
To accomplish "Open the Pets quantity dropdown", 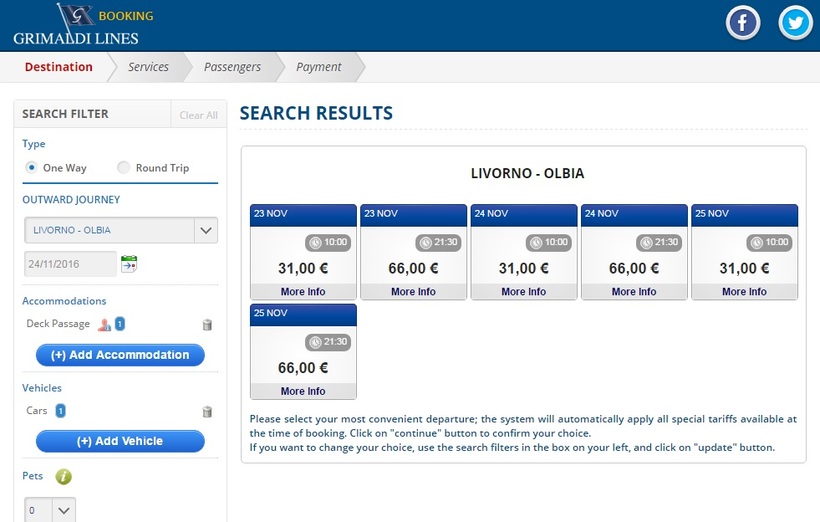I will [50, 510].
